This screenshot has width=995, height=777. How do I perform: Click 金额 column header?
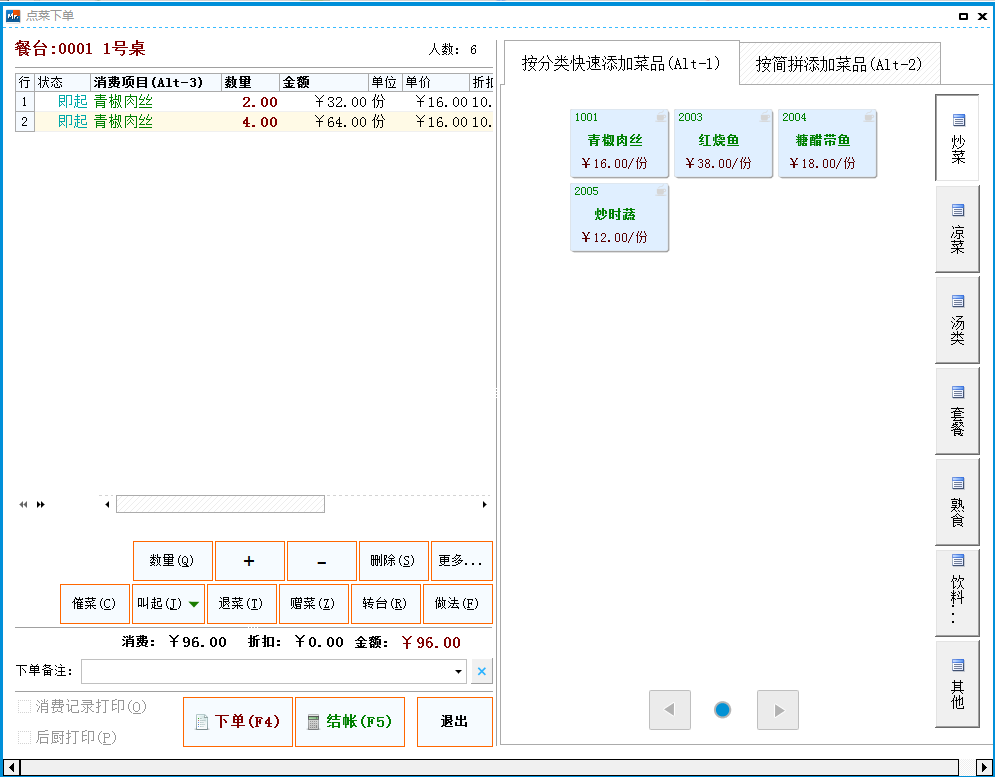coord(324,83)
